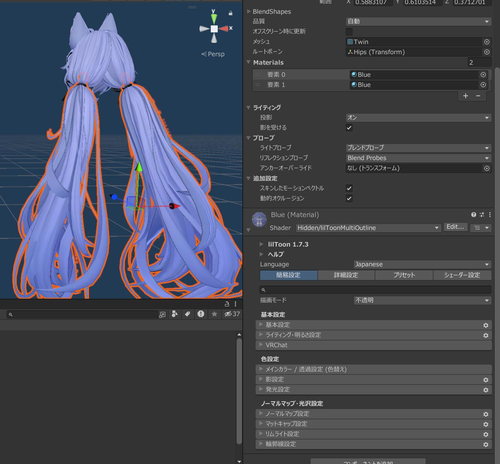Switch to the シェーダー設定 tab

pyautogui.click(x=462, y=275)
